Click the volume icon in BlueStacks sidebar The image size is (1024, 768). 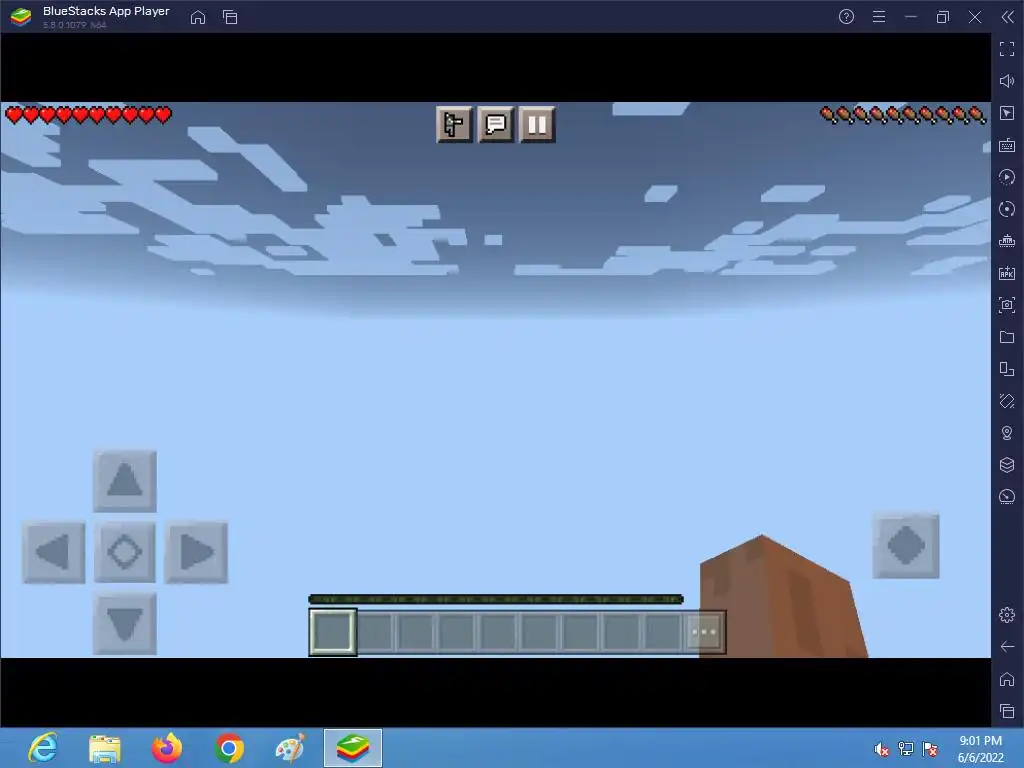click(x=1007, y=81)
